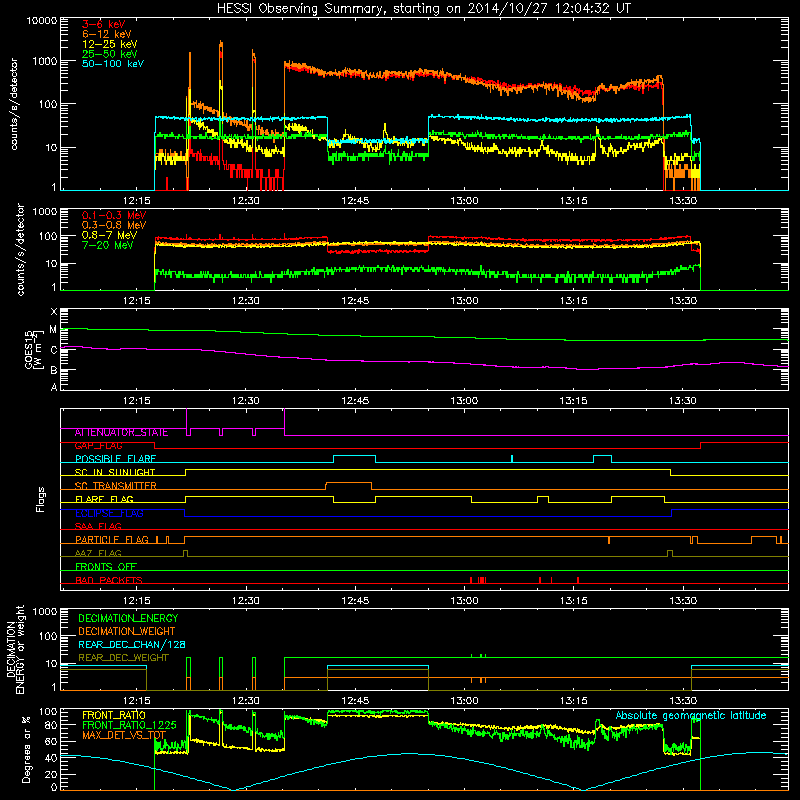Select the 12:30 tick below GOES plot
This screenshot has height=800, width=800.
pos(245,401)
